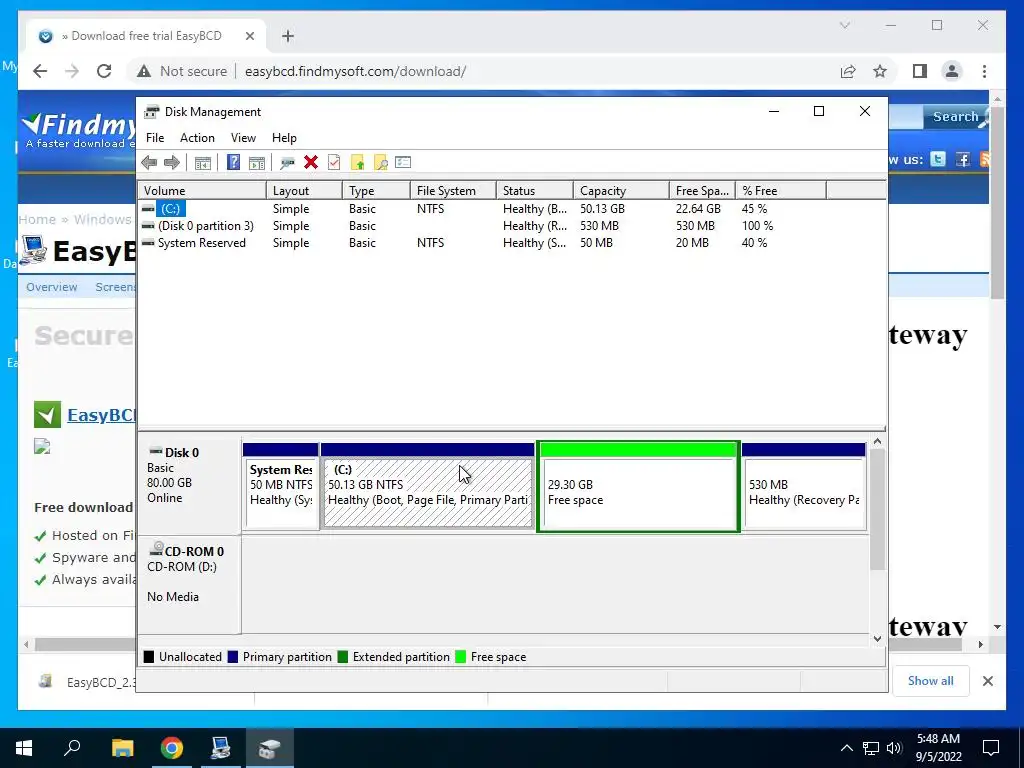
Task: Click the 50.13 GB capacity cell
Action: click(602, 209)
